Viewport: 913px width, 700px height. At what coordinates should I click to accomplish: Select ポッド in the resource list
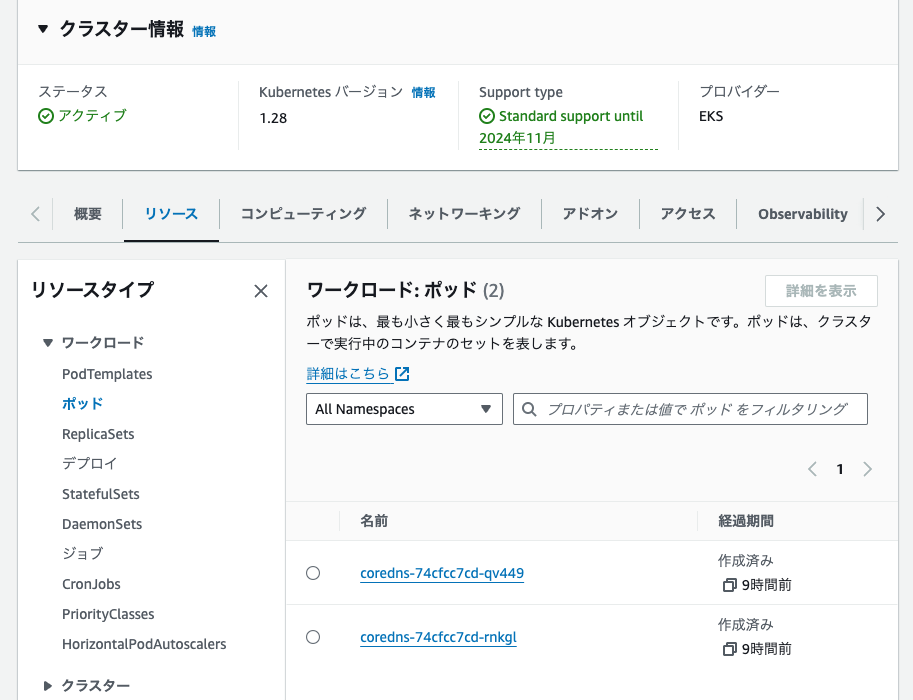point(82,404)
